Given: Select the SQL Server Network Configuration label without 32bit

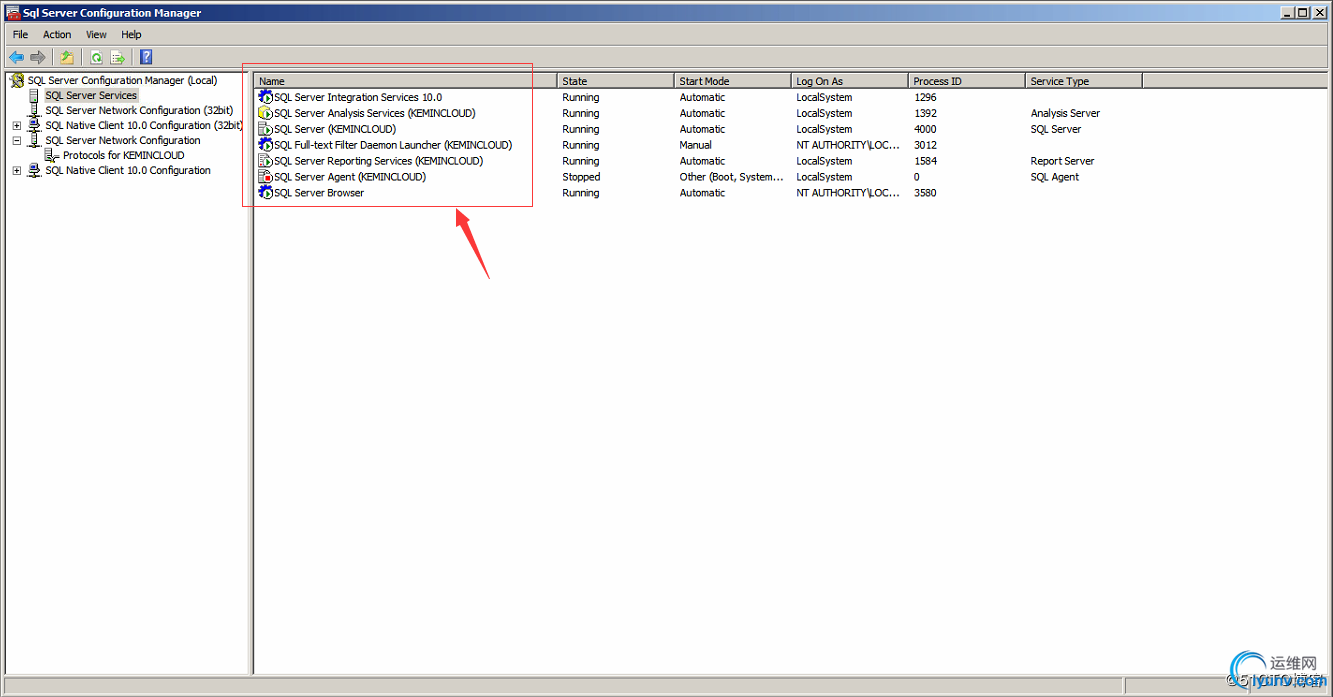Looking at the screenshot, I should 123,140.
